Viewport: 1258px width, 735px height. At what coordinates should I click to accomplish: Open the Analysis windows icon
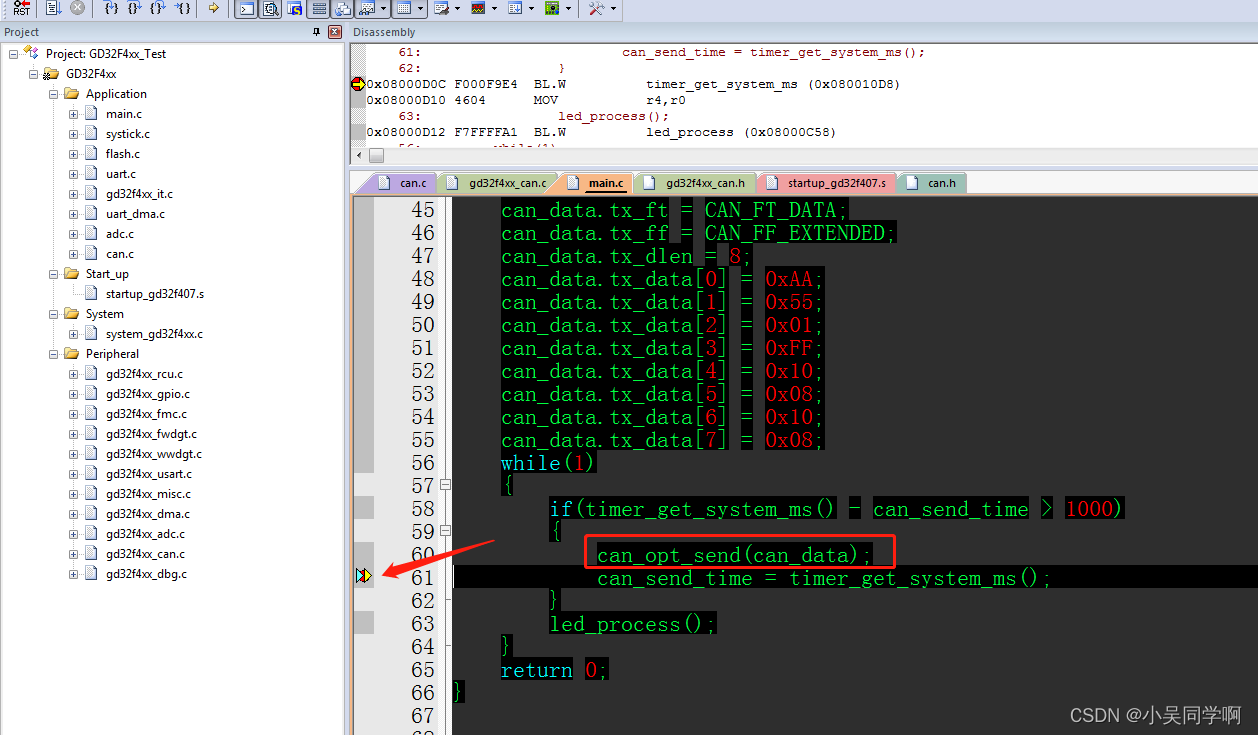coord(478,9)
